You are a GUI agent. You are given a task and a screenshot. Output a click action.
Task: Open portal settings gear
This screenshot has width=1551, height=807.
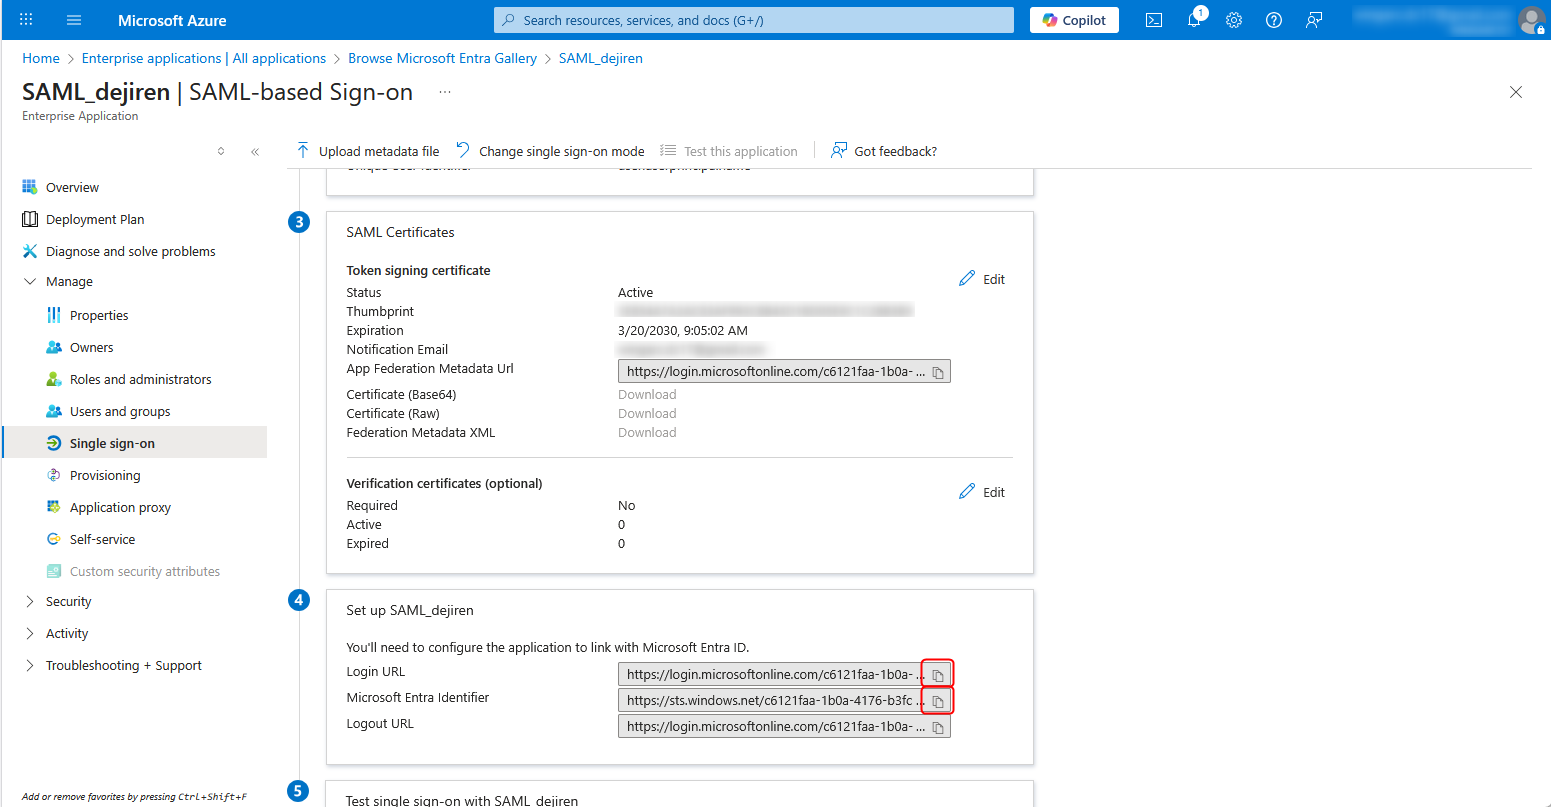click(x=1234, y=20)
